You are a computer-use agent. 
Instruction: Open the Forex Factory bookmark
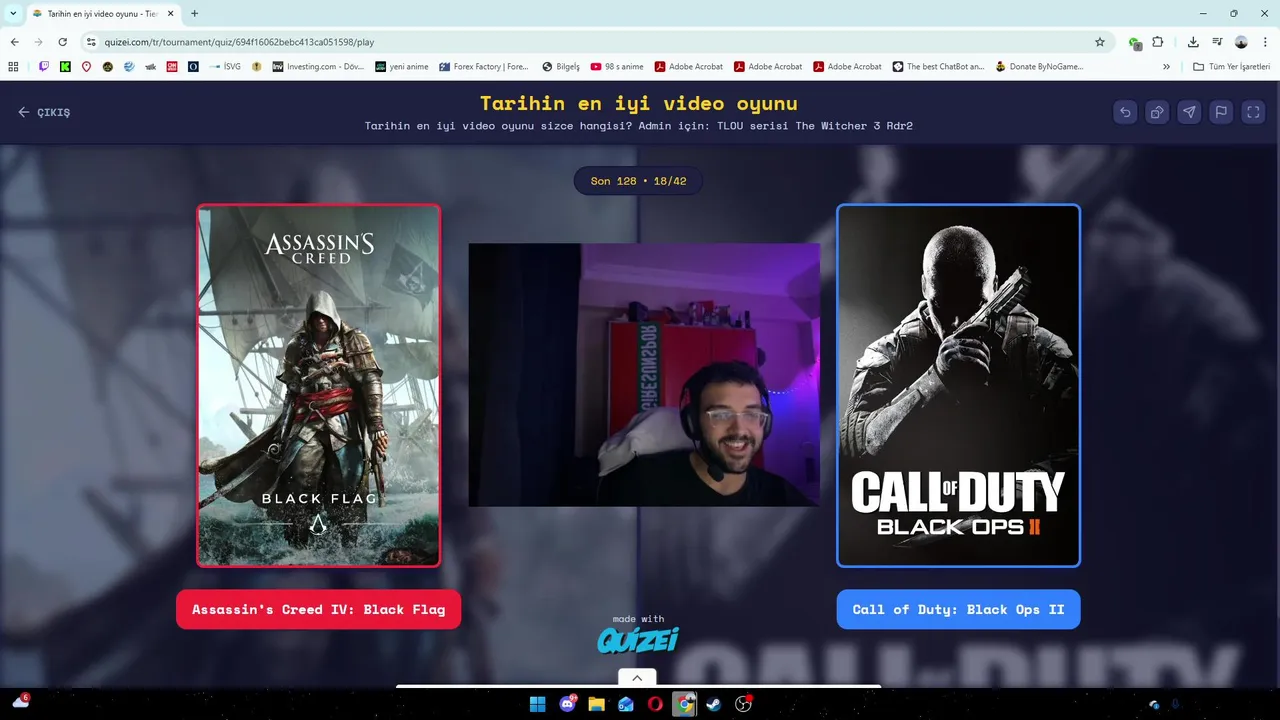click(484, 67)
